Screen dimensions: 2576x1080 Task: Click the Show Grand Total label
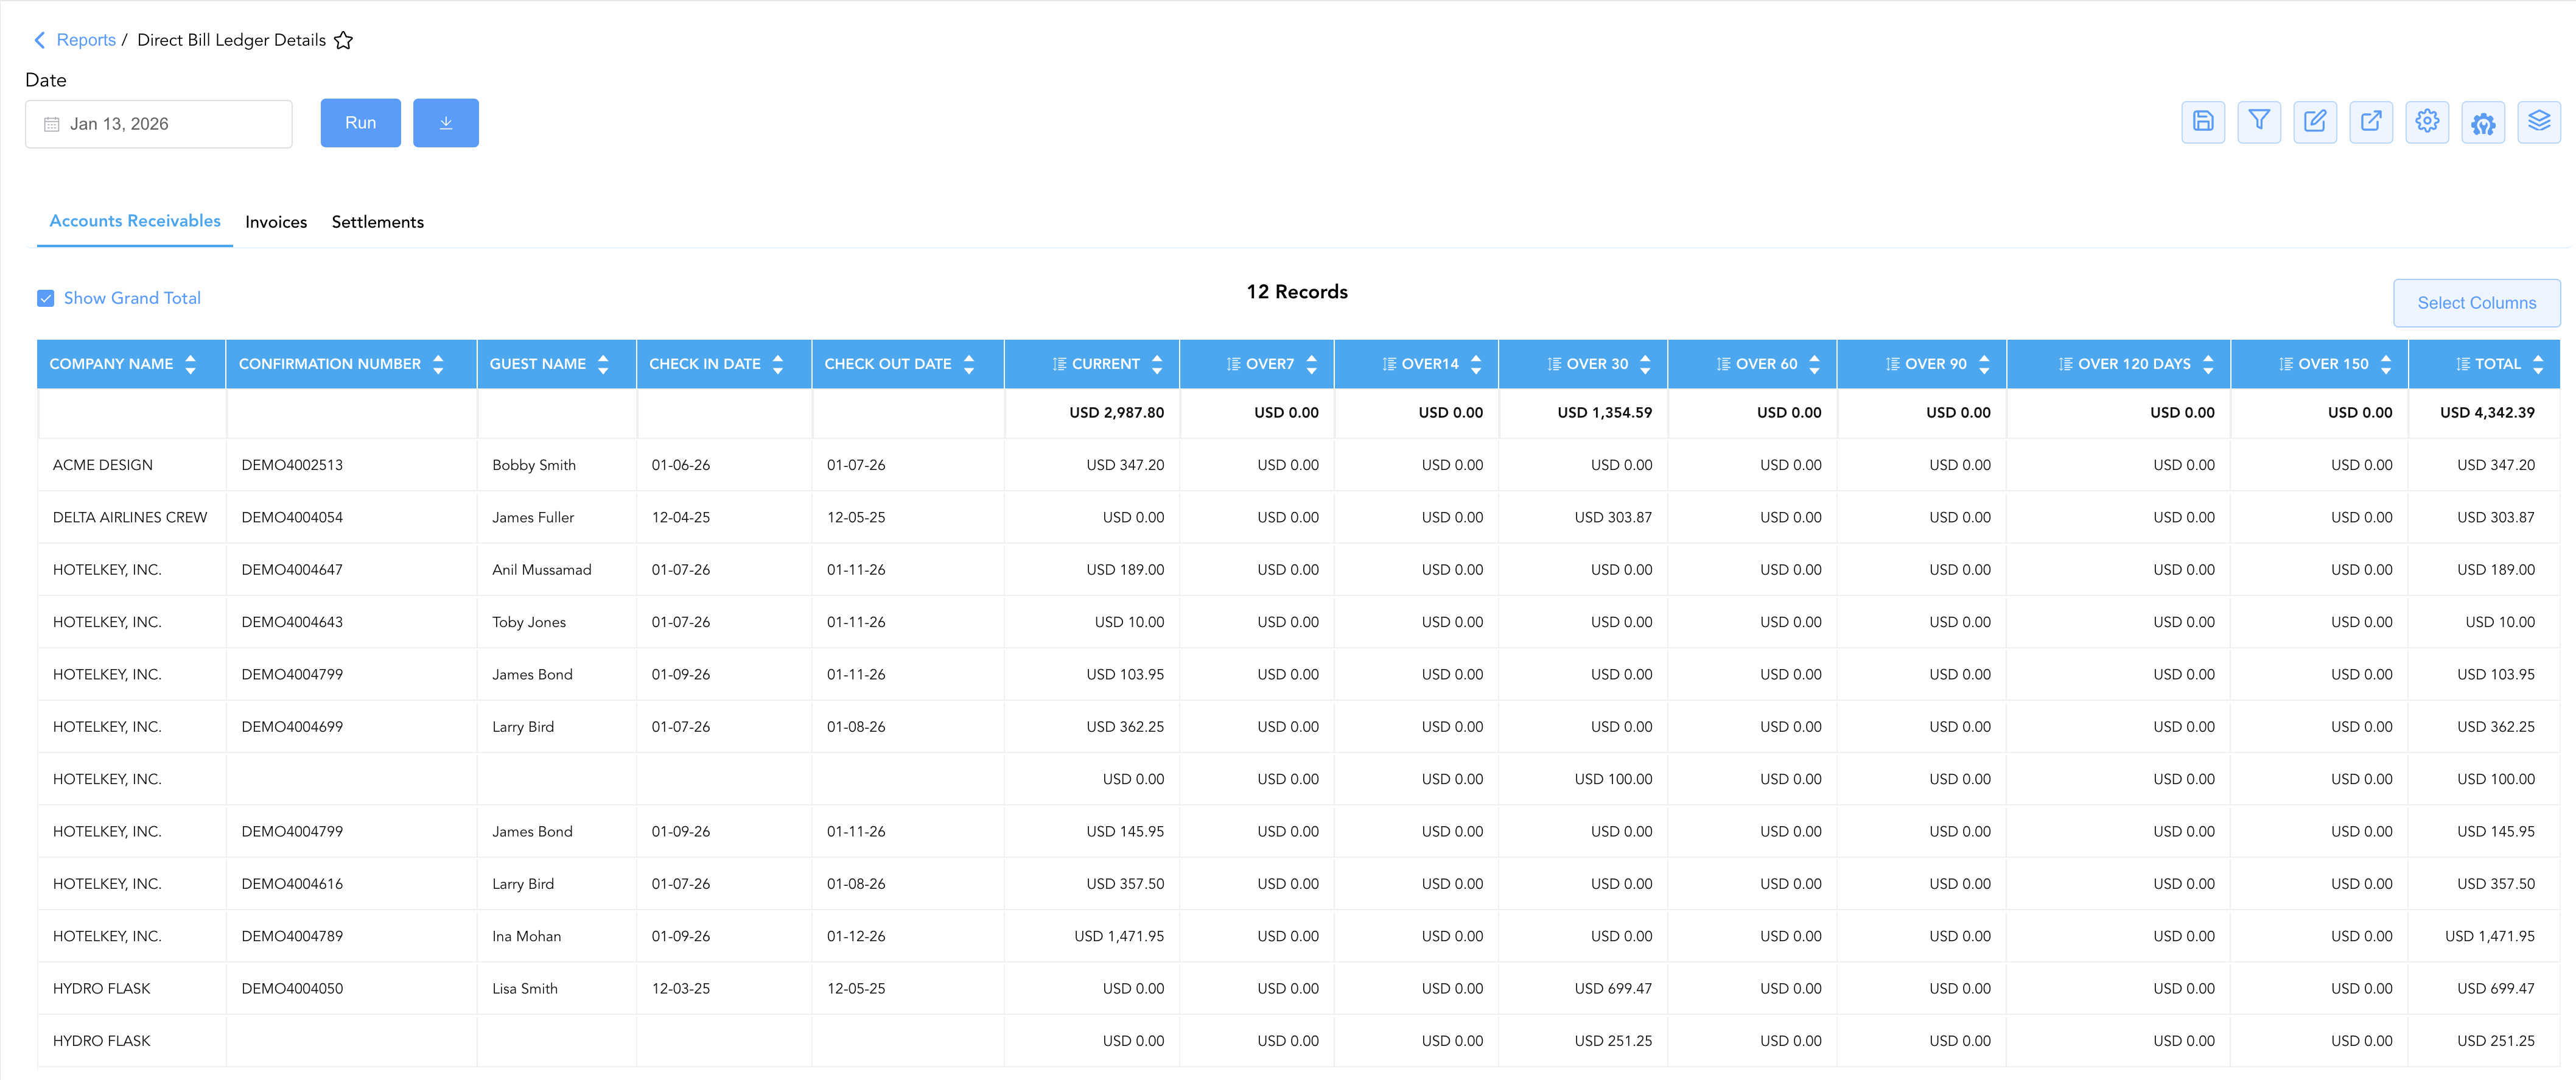tap(132, 298)
